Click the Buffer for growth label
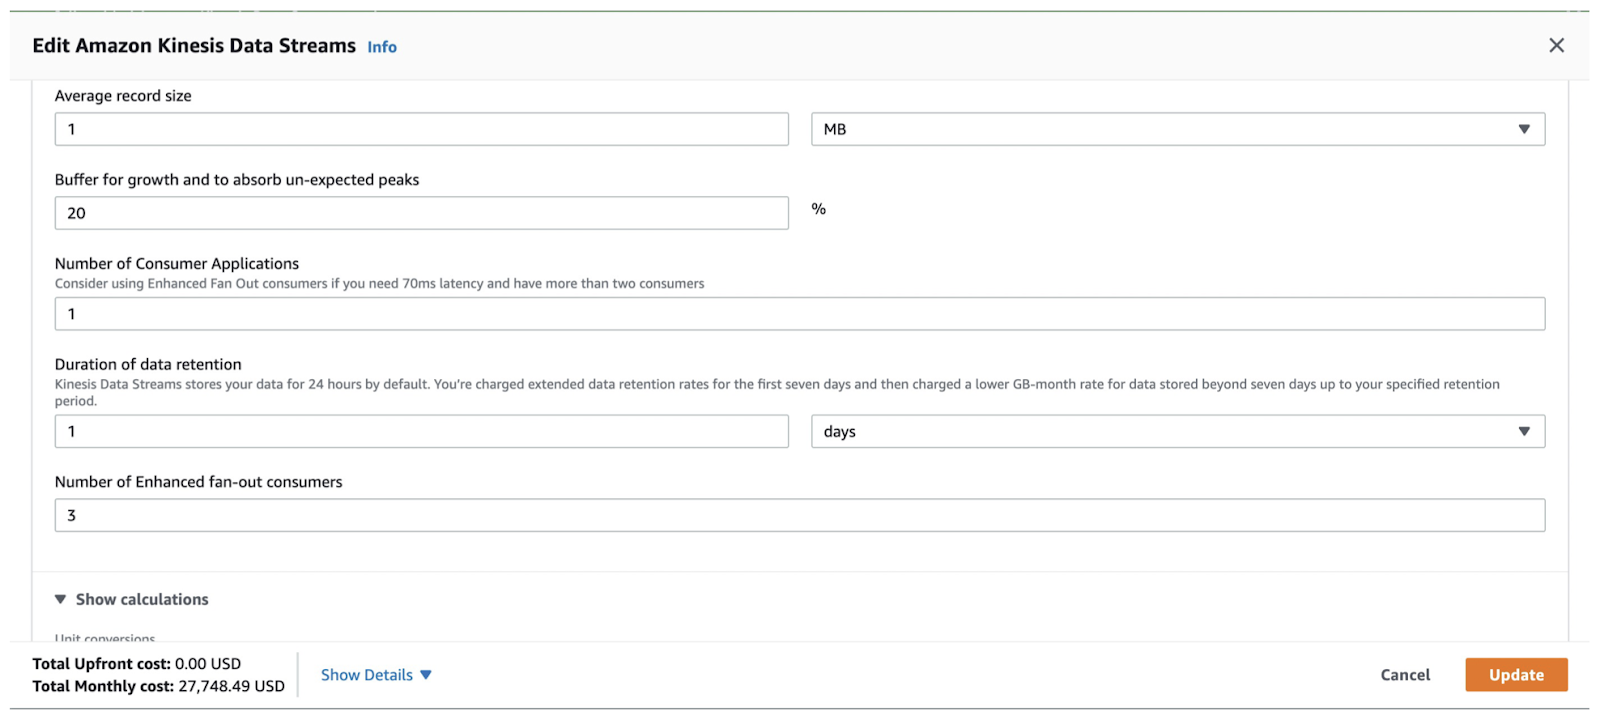This screenshot has height=724, width=1600. pyautogui.click(x=237, y=180)
